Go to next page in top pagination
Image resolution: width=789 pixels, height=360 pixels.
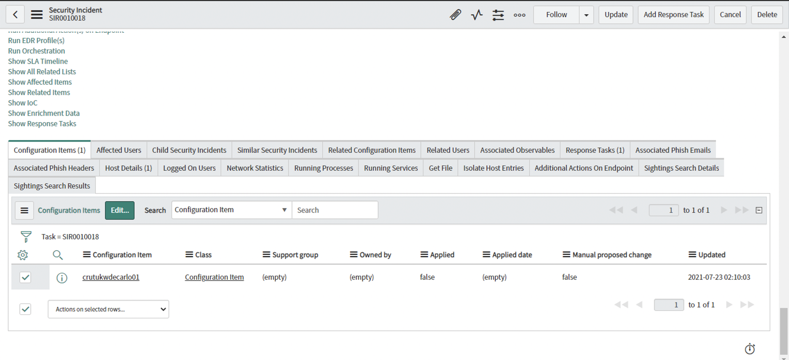(724, 210)
